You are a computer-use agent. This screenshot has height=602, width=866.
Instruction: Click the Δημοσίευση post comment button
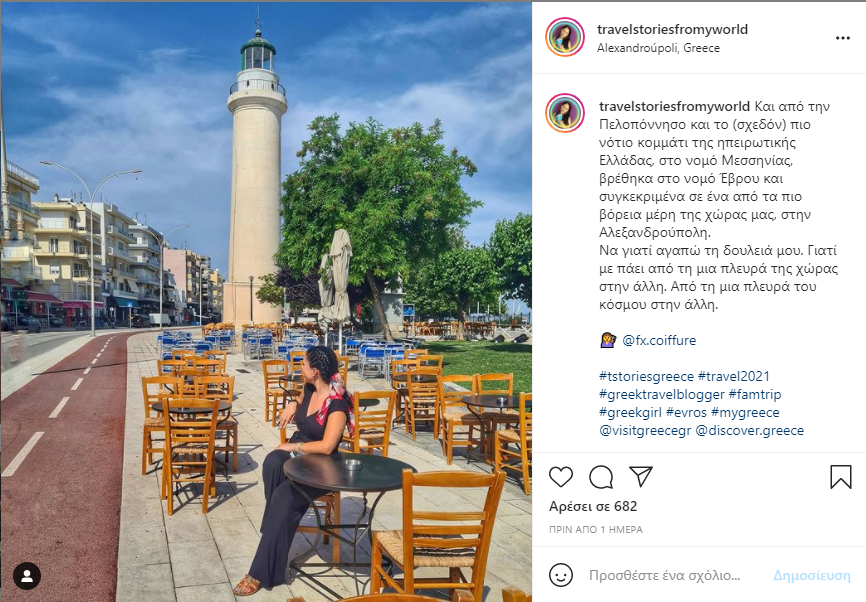(811, 575)
